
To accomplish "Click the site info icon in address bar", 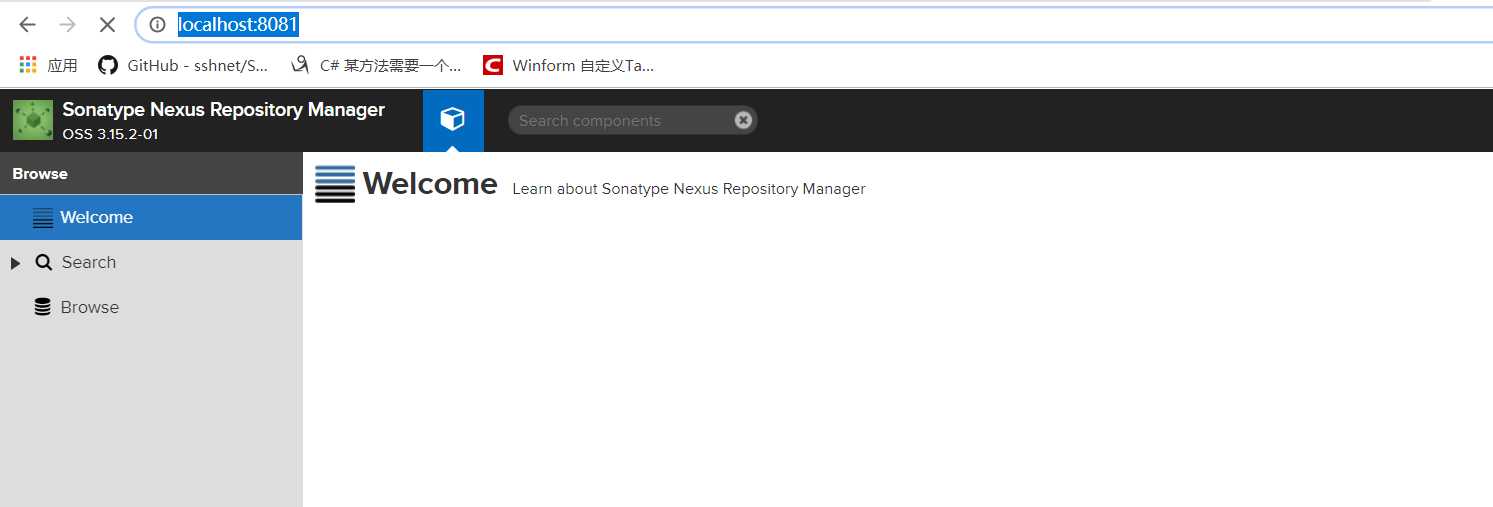I will coord(157,25).
